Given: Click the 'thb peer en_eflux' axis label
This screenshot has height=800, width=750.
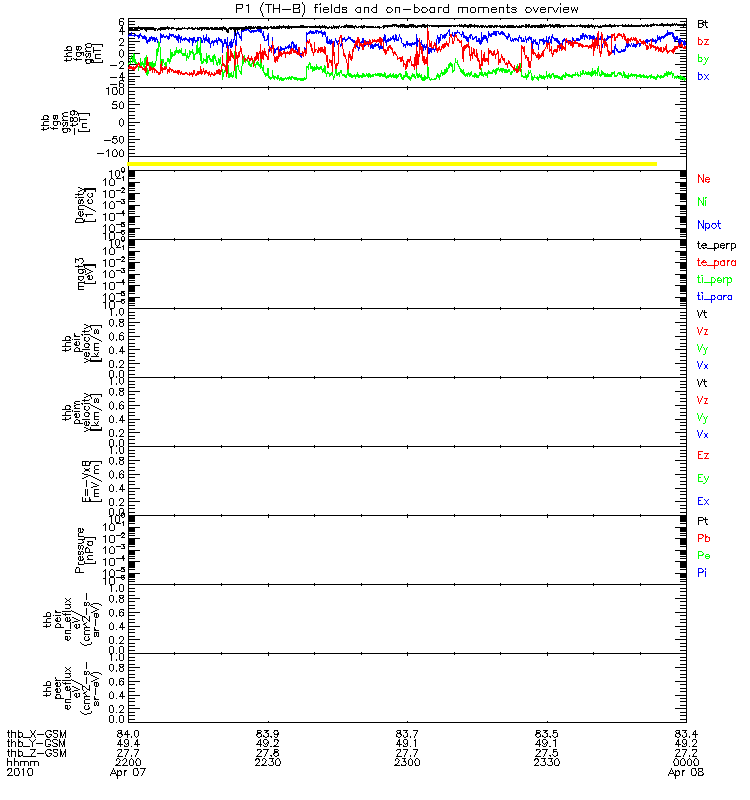Looking at the screenshot, I should (72, 688).
